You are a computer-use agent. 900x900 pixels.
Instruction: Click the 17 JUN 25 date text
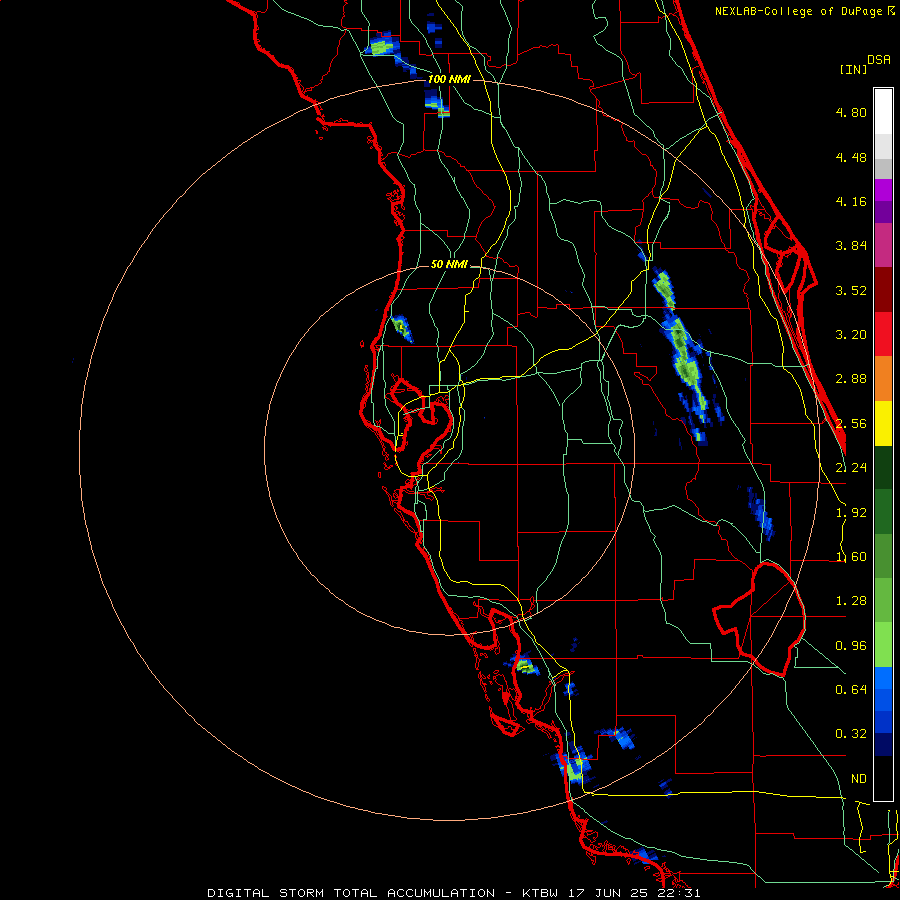tap(608, 893)
